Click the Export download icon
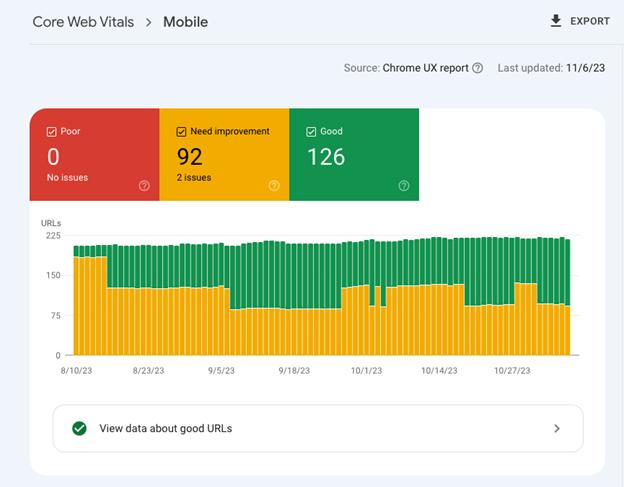This screenshot has height=487, width=624. [x=556, y=21]
